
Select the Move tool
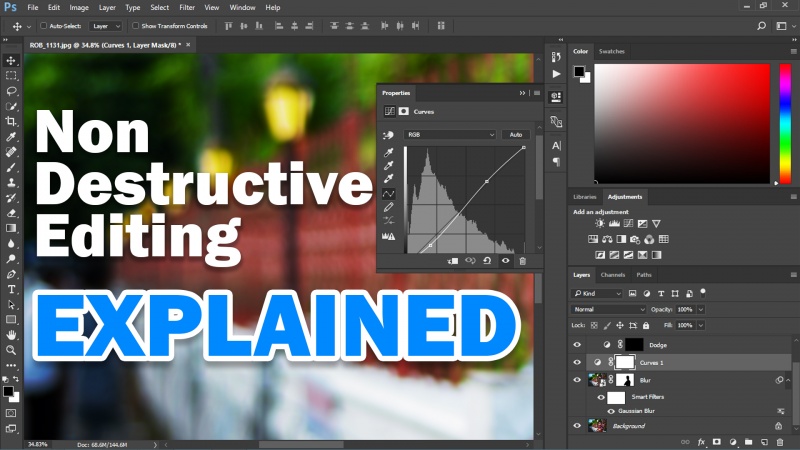pos(11,60)
